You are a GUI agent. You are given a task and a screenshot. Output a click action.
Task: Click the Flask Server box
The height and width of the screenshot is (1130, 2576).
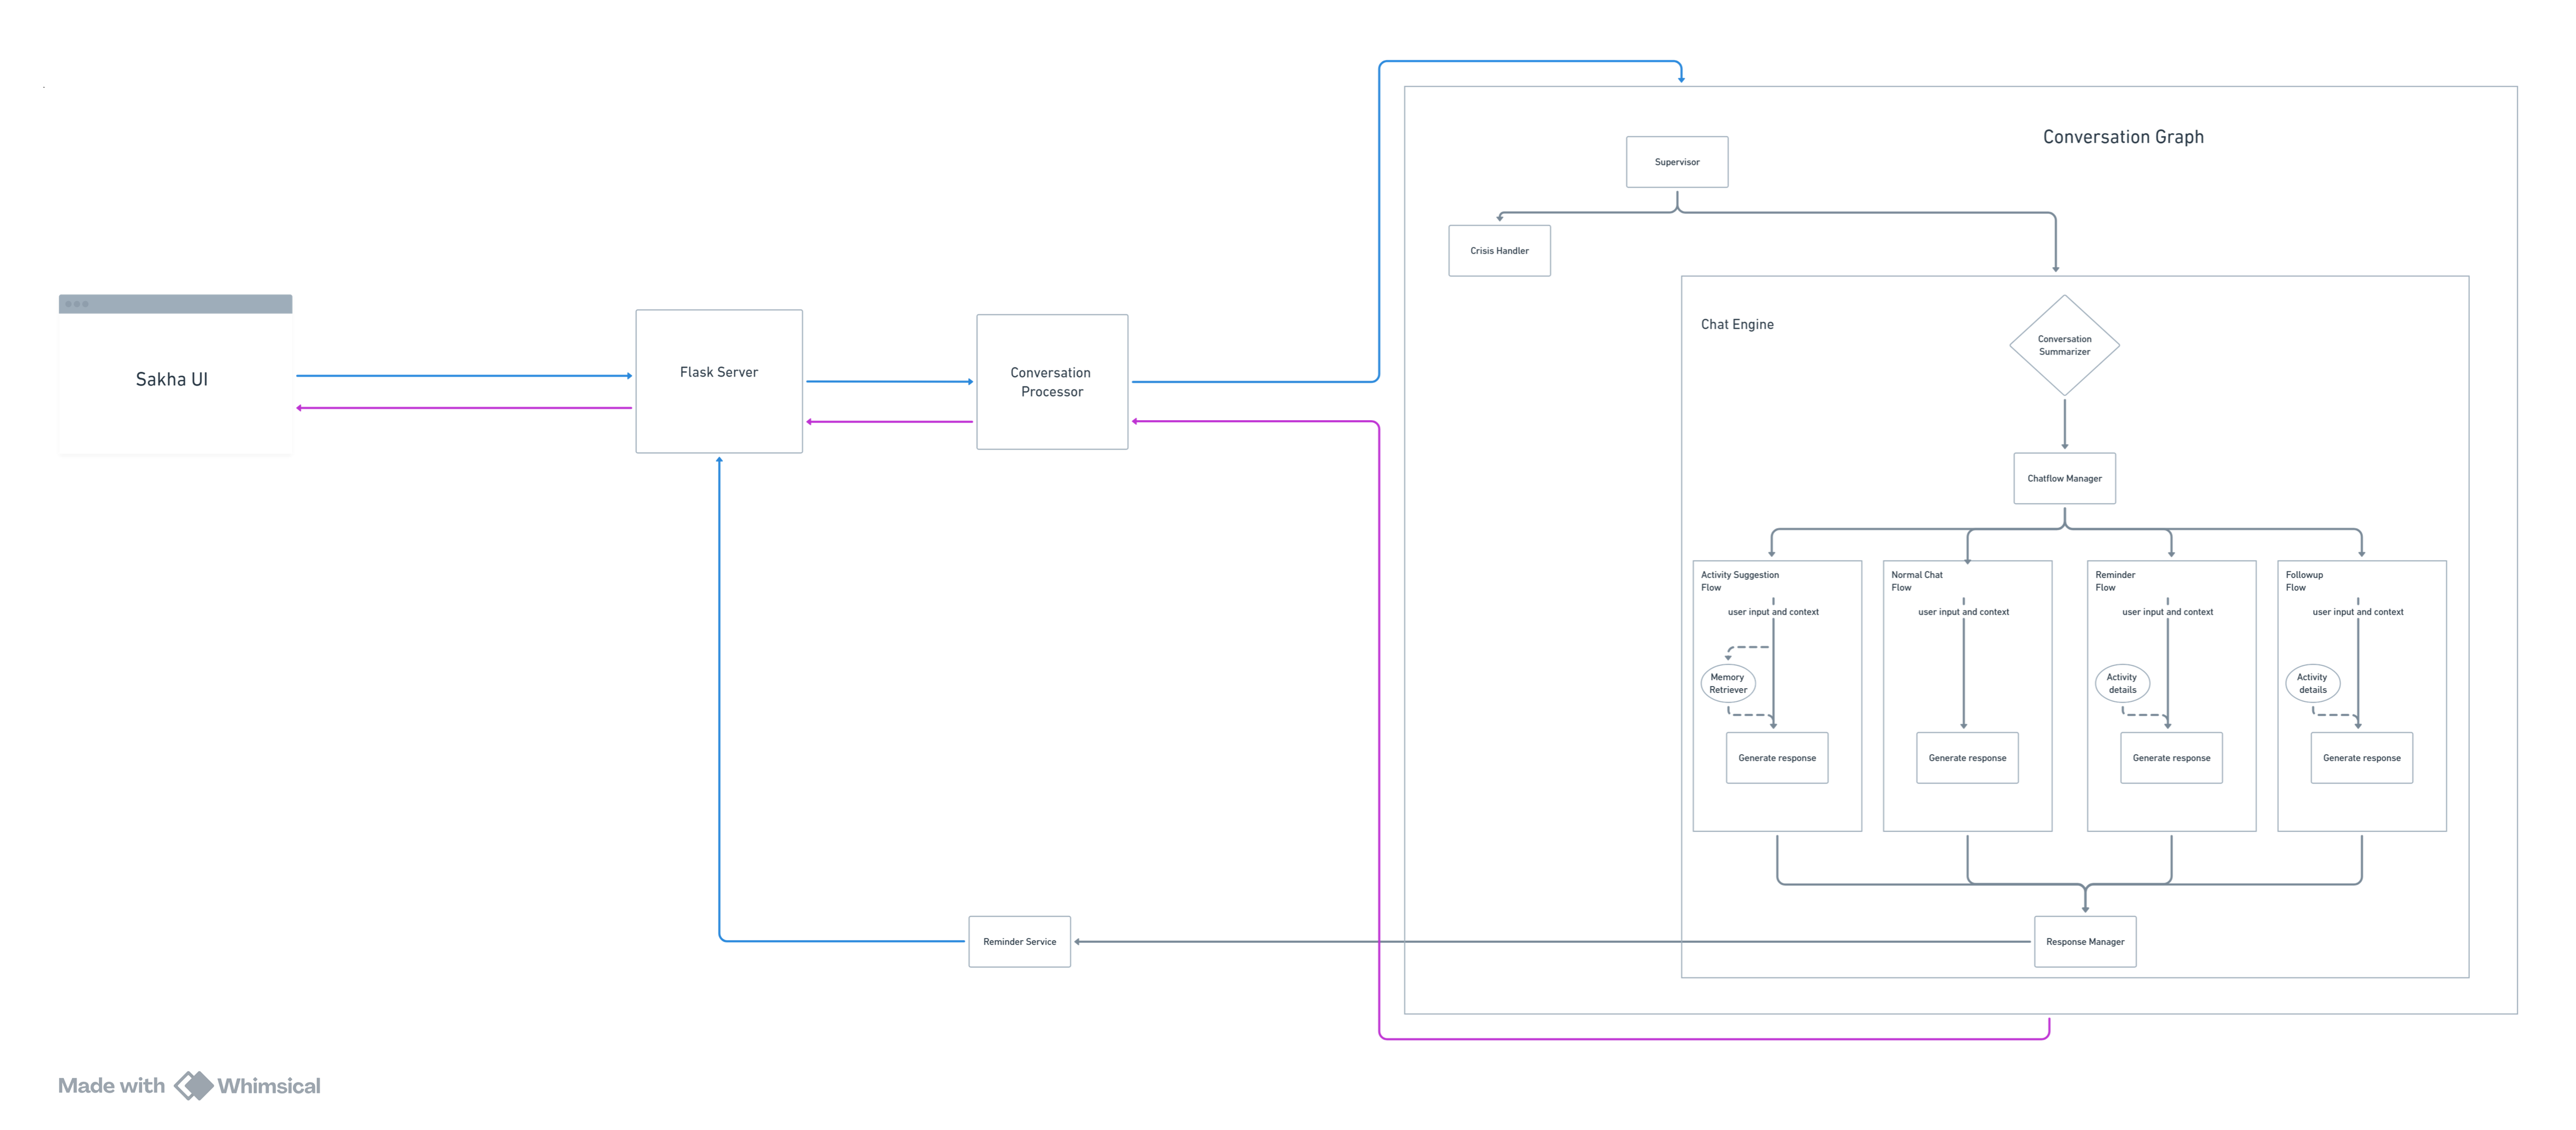[718, 381]
